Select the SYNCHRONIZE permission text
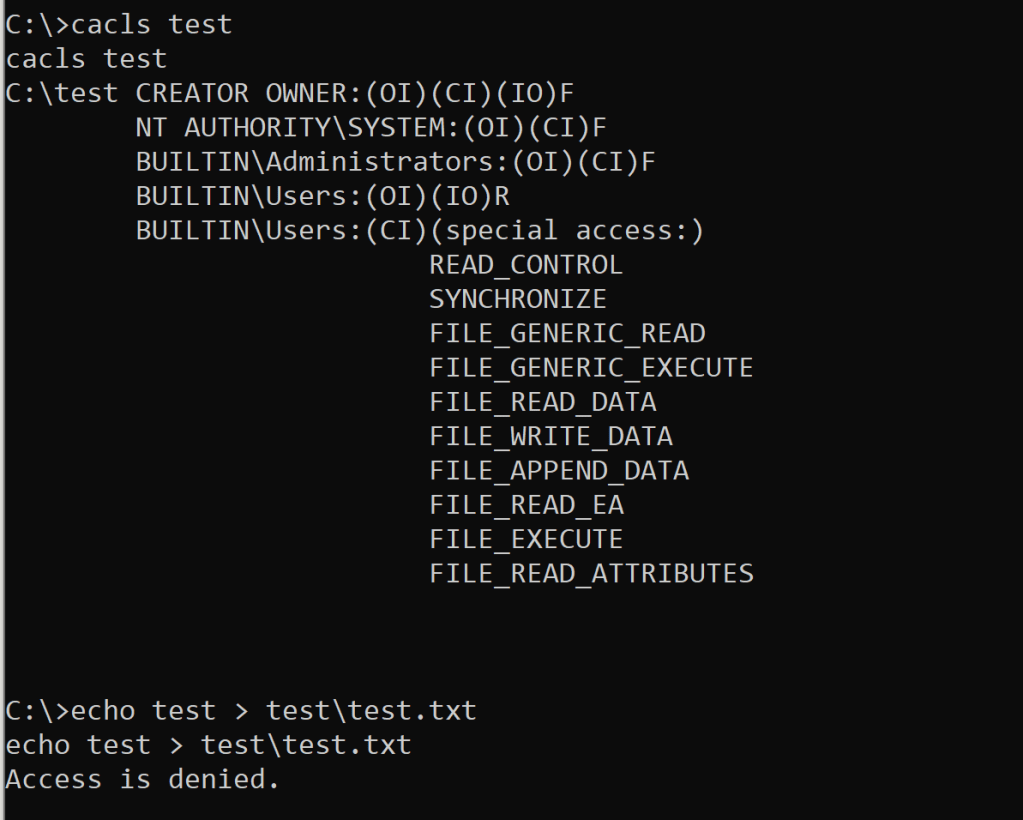The width and height of the screenshot is (1023, 820). point(518,299)
